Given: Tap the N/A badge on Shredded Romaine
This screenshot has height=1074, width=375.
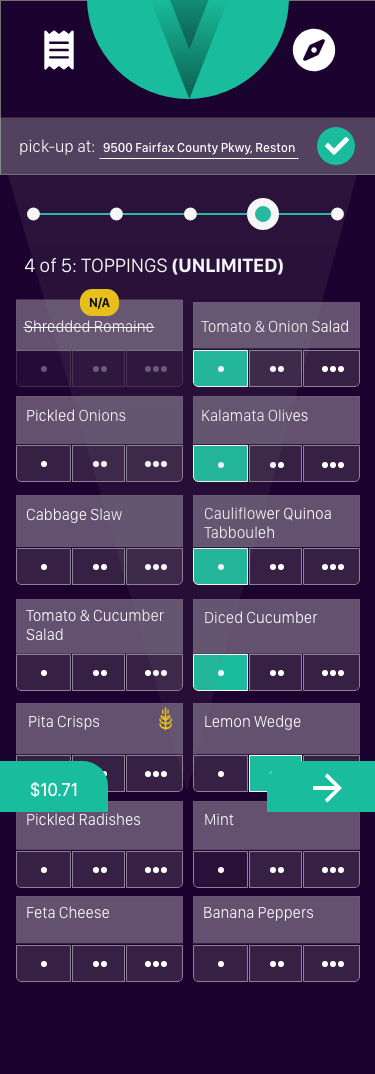Looking at the screenshot, I should 99,302.
